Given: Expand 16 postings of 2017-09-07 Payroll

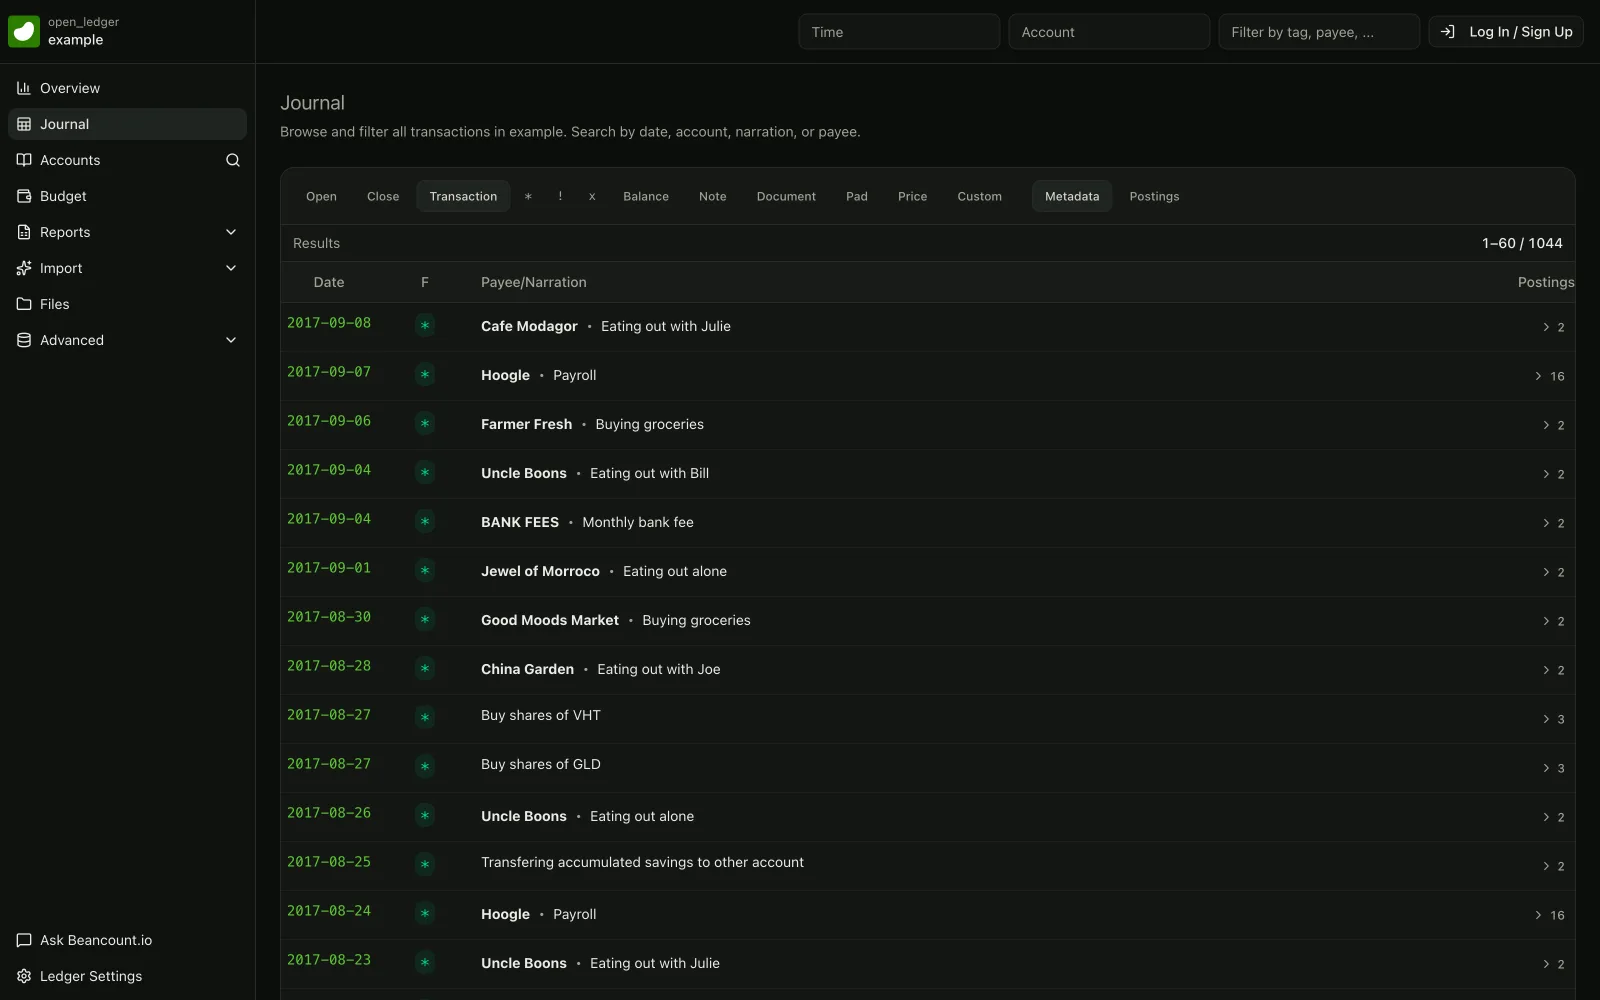Looking at the screenshot, I should point(1549,376).
